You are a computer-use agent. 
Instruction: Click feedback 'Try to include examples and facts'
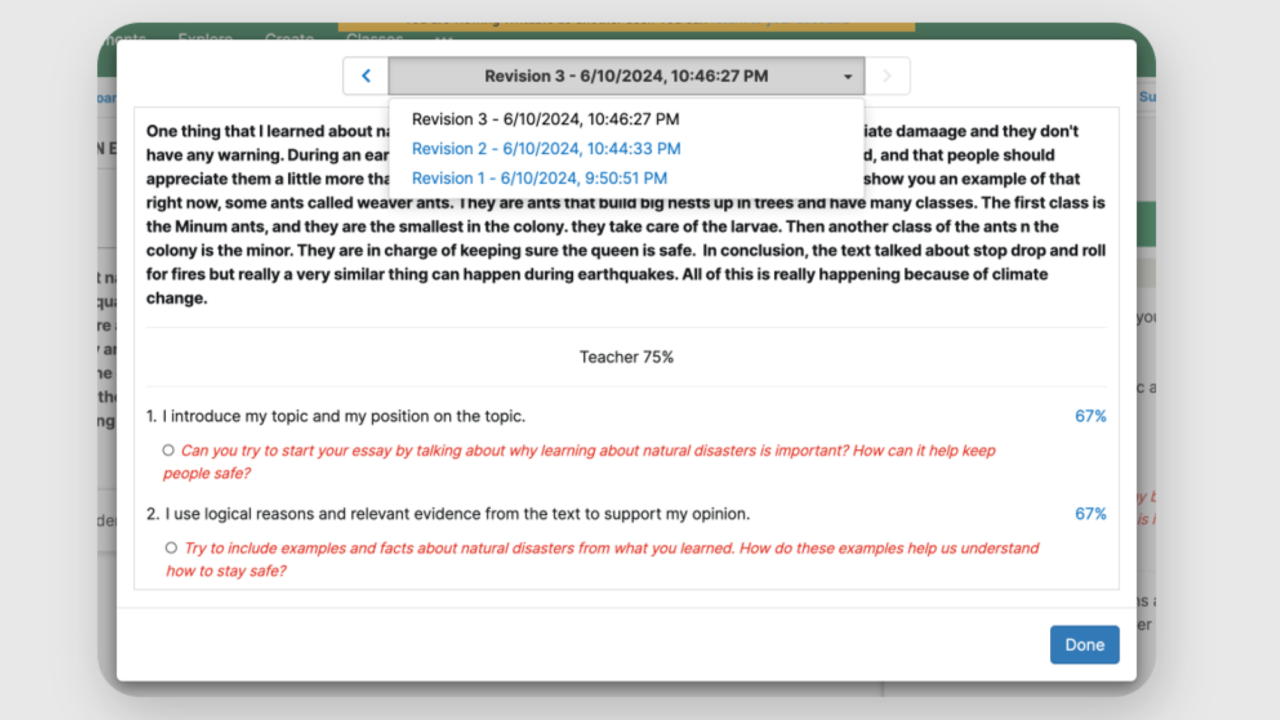click(603, 559)
